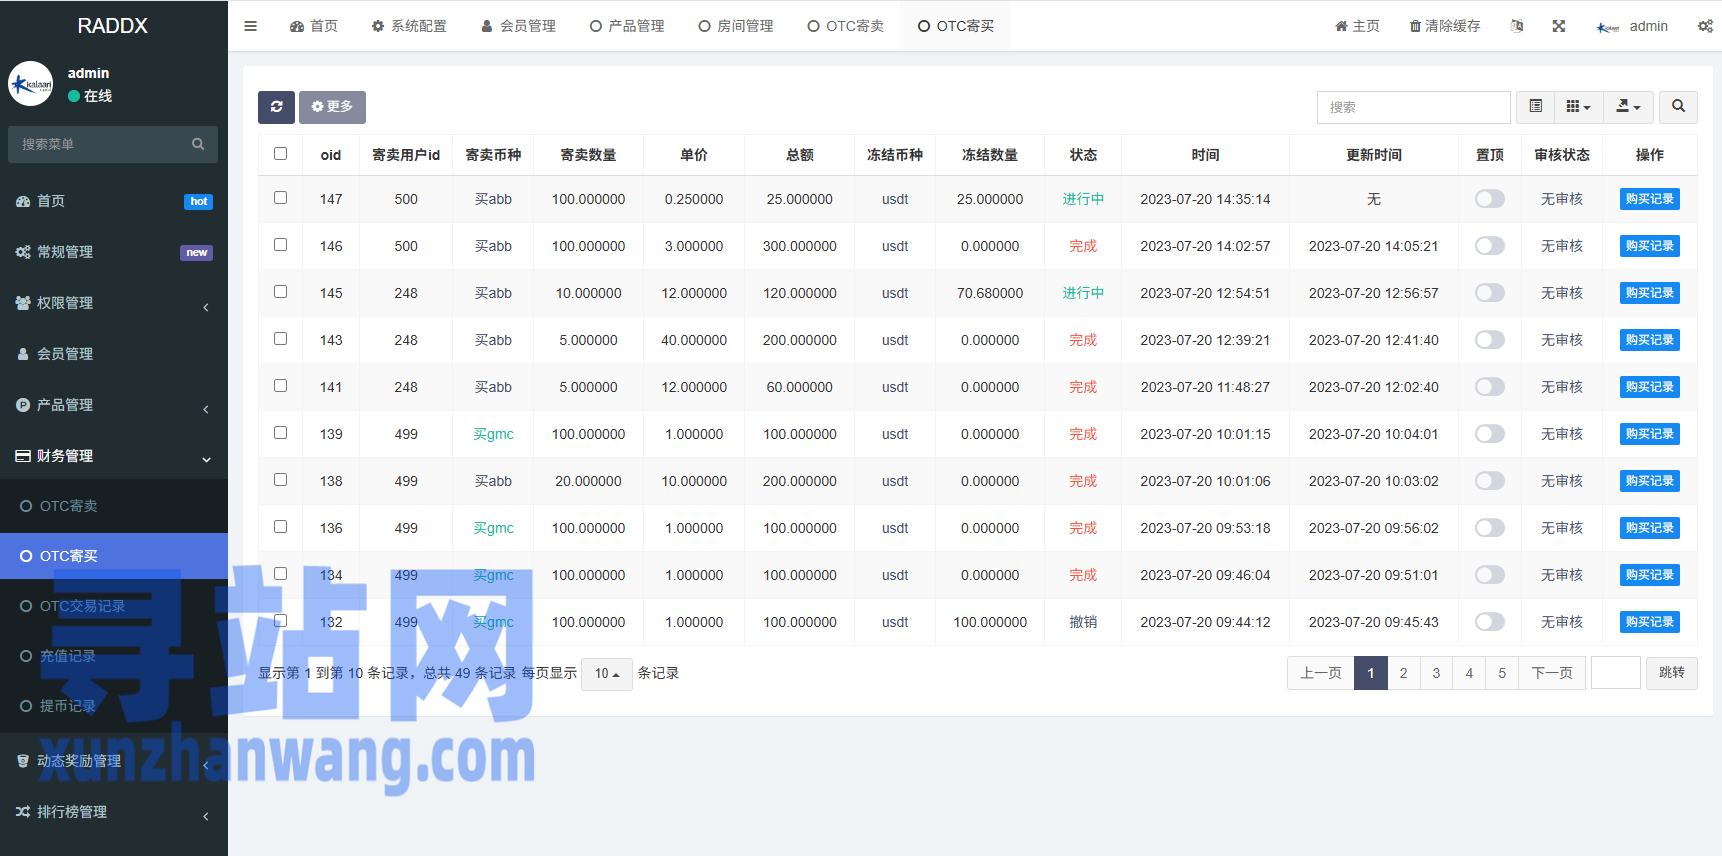This screenshot has width=1722, height=856.
Task: Switch to the 会员管理 top tab
Action: coord(518,26)
